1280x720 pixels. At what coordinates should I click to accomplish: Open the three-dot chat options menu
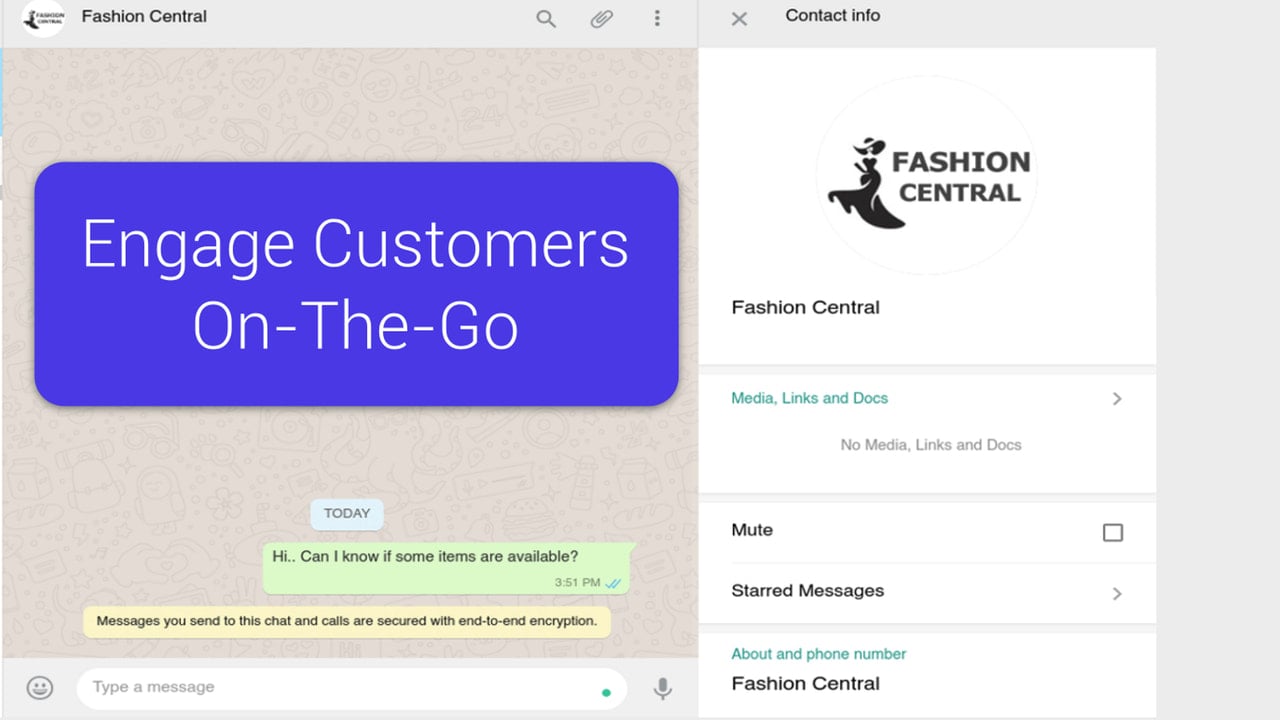click(x=657, y=18)
